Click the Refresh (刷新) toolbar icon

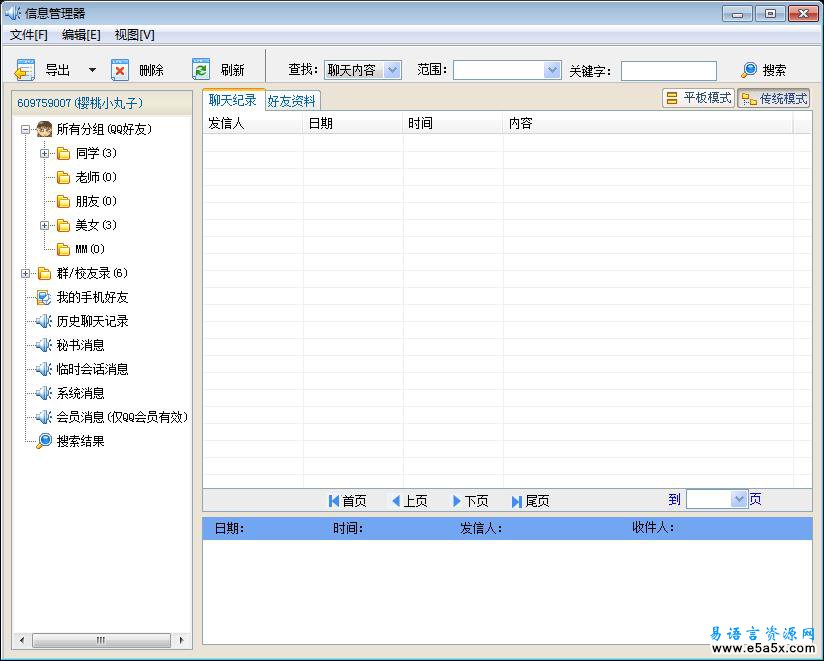[201, 69]
